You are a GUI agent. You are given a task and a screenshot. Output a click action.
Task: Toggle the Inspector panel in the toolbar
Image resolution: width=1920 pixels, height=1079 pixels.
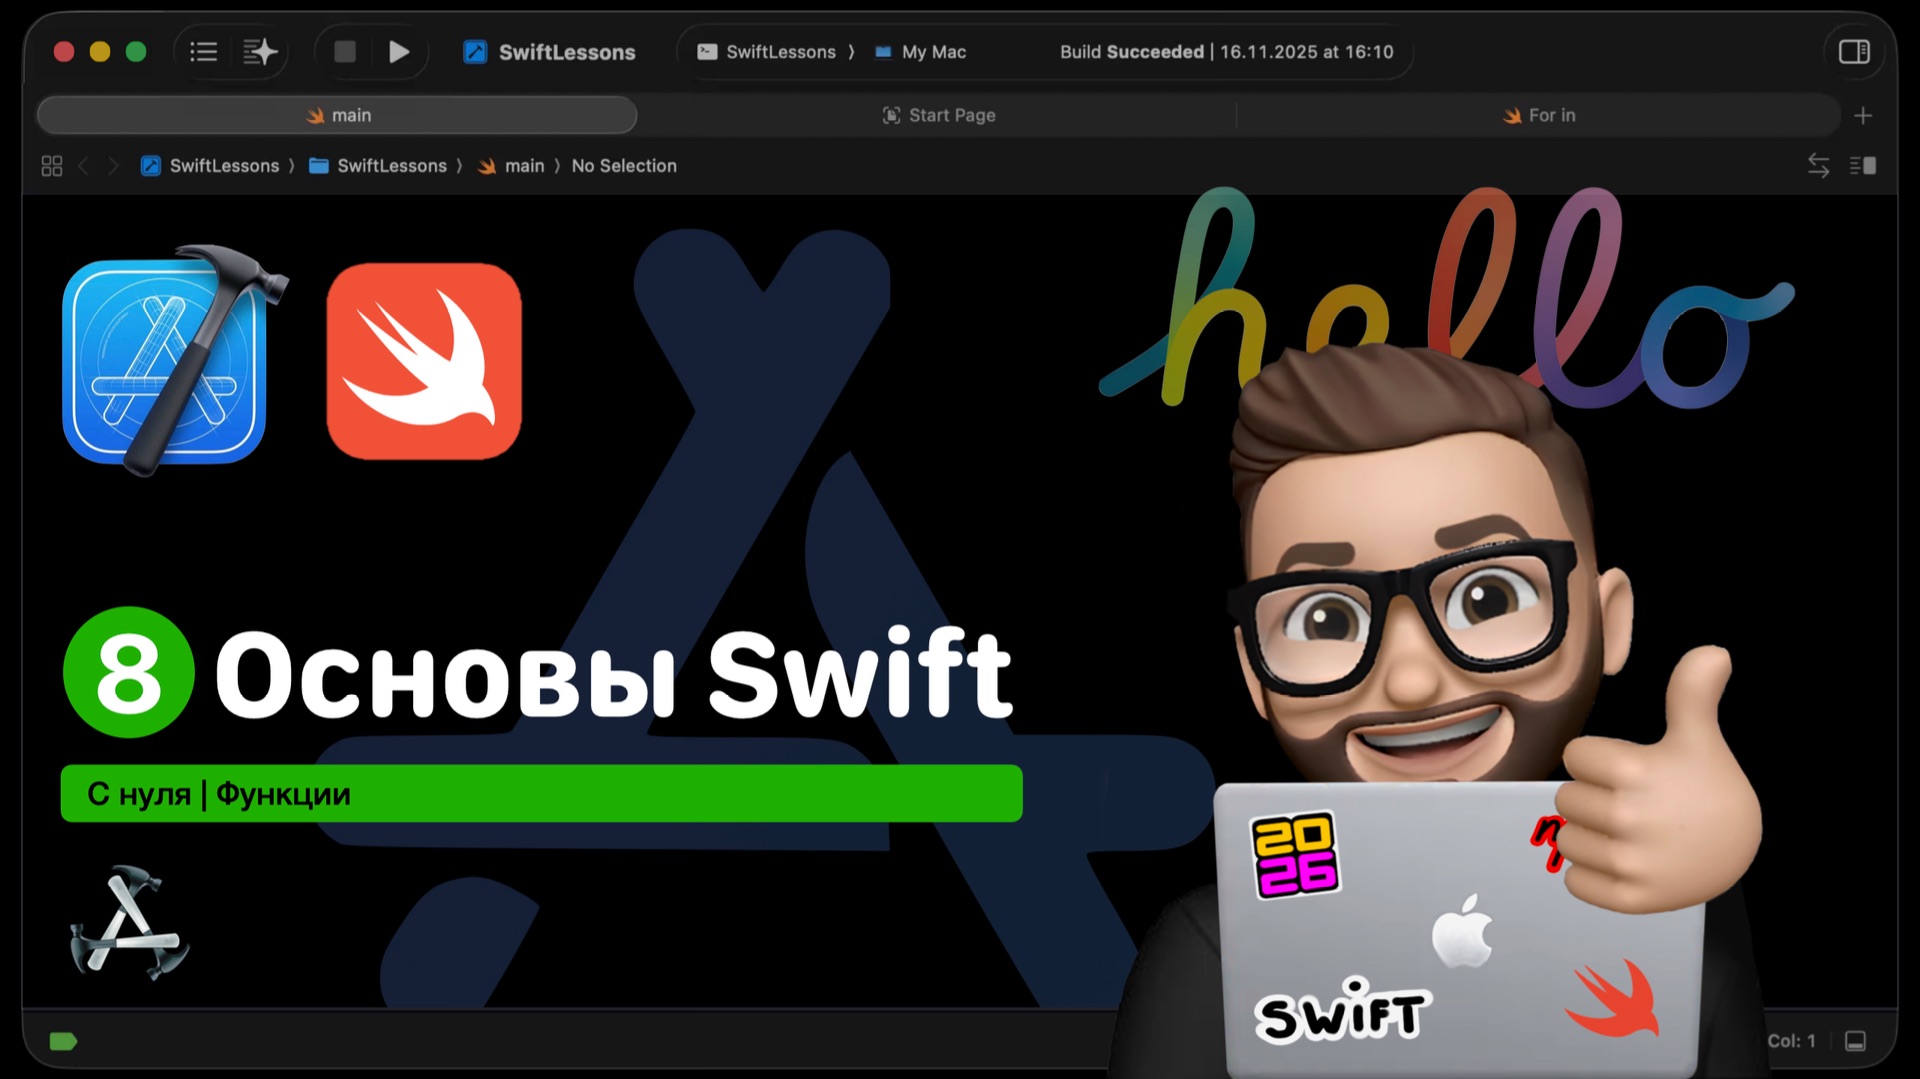[1853, 51]
